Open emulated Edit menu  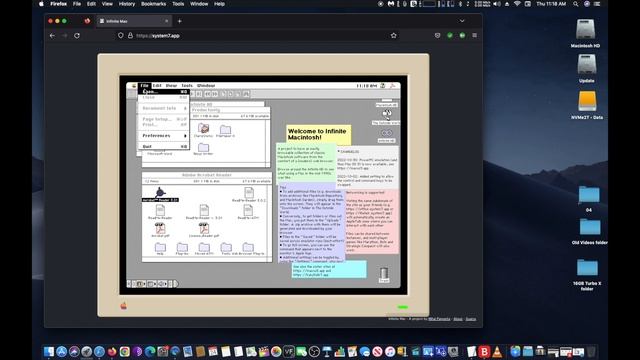coord(157,86)
